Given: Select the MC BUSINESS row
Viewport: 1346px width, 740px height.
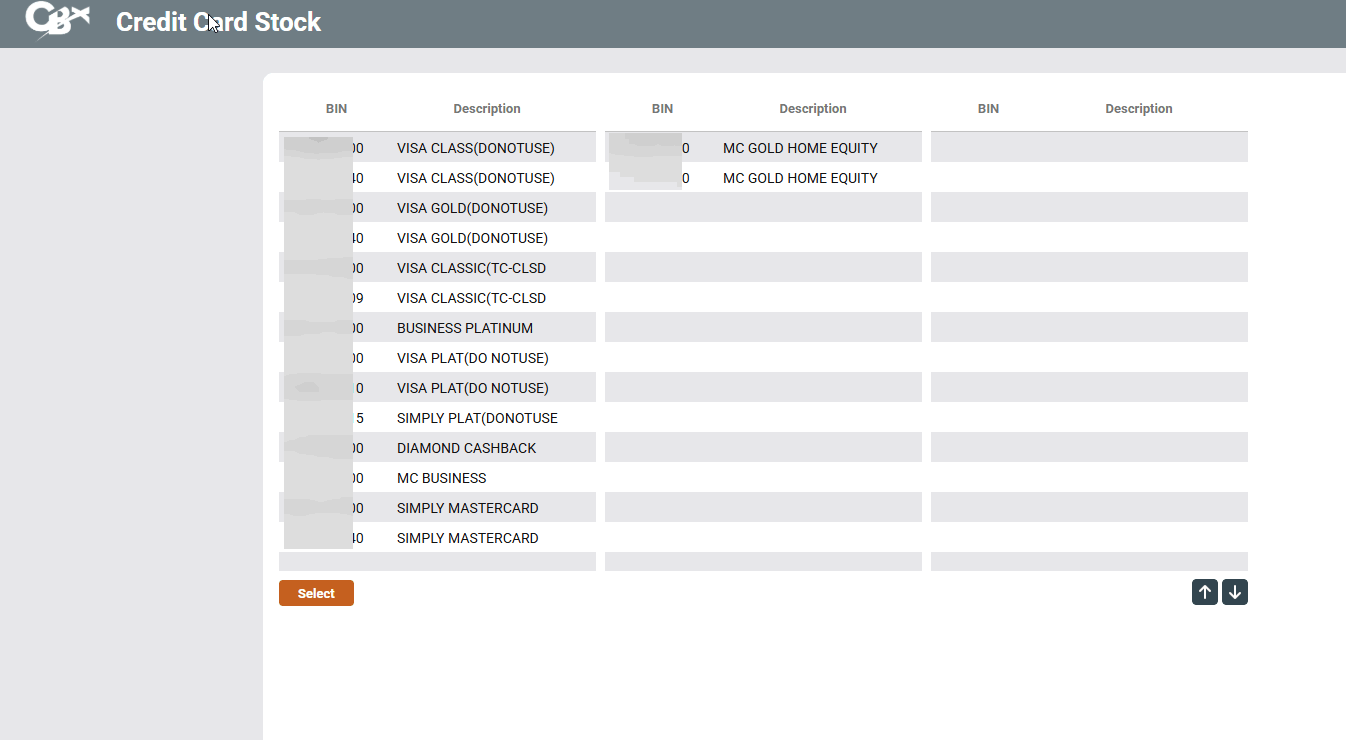Looking at the screenshot, I should coord(441,478).
